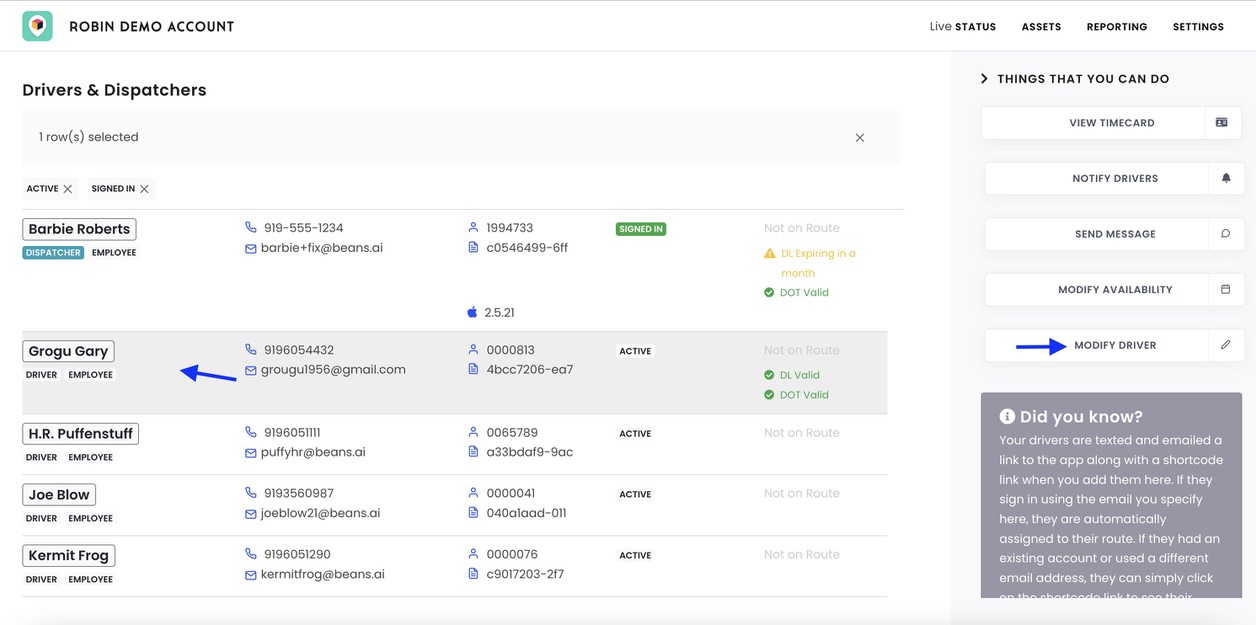This screenshot has width=1256, height=625.
Task: Dismiss the row selection with the X
Action: (x=860, y=138)
